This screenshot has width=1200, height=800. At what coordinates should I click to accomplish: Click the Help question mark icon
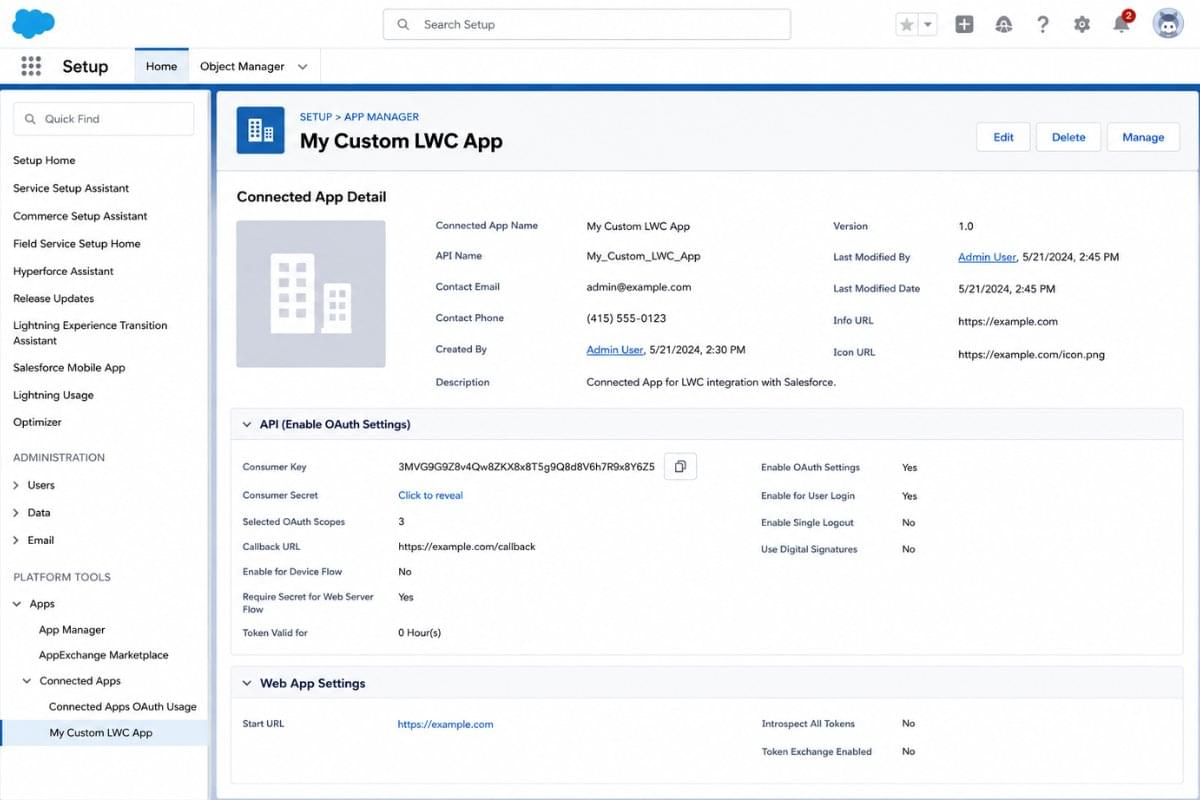[x=1043, y=25]
